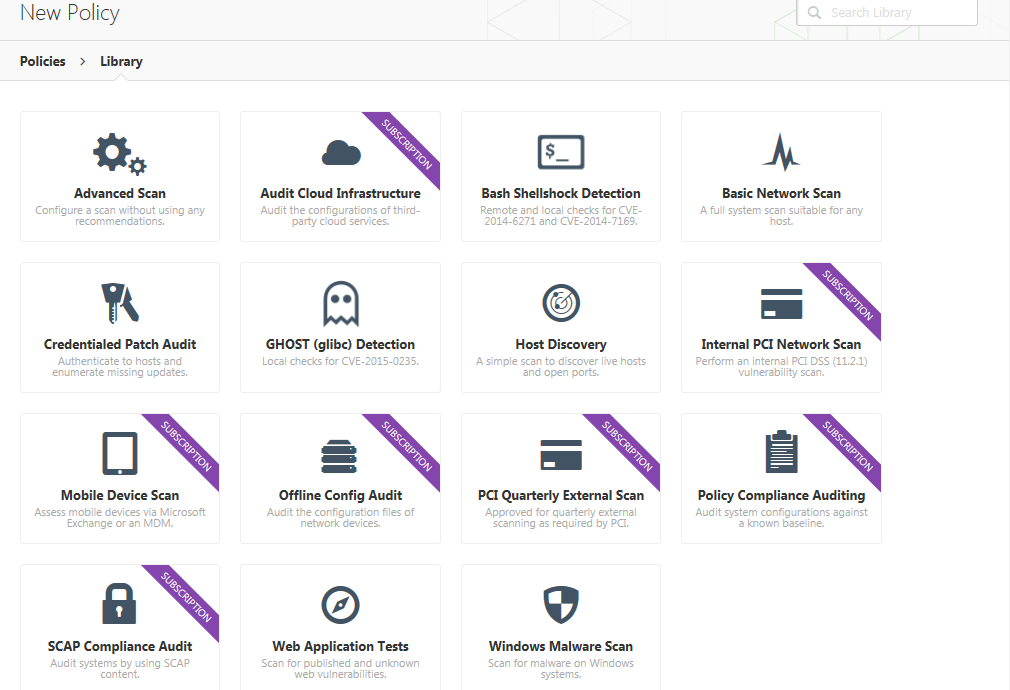Click the Credentialed Patch Audit keys icon
Viewport: 1010px width, 690px height.
coord(120,303)
